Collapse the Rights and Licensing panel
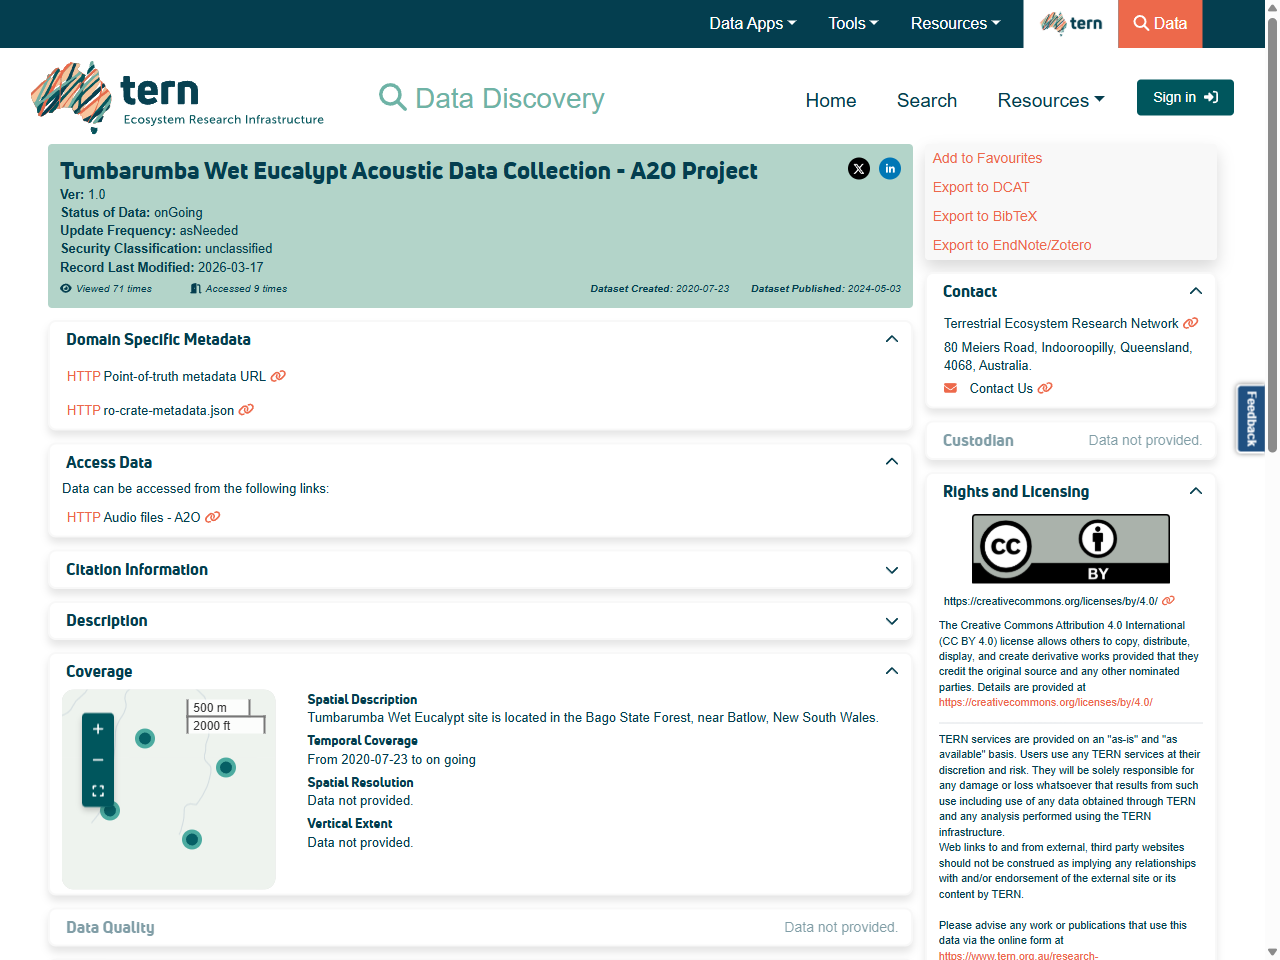1280x960 pixels. point(1195,491)
